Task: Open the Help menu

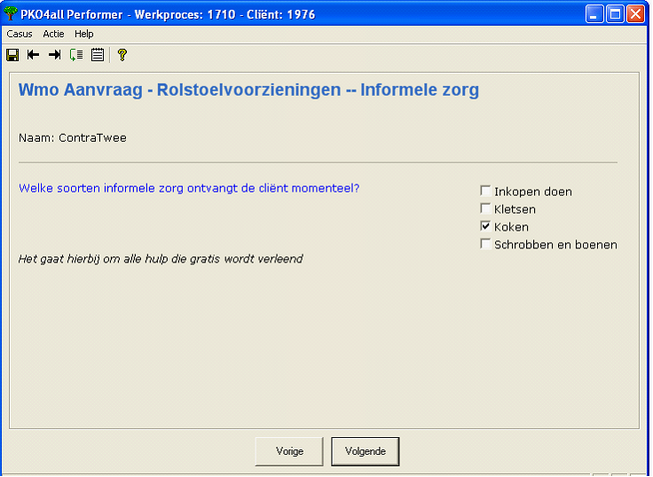Action: coord(84,34)
